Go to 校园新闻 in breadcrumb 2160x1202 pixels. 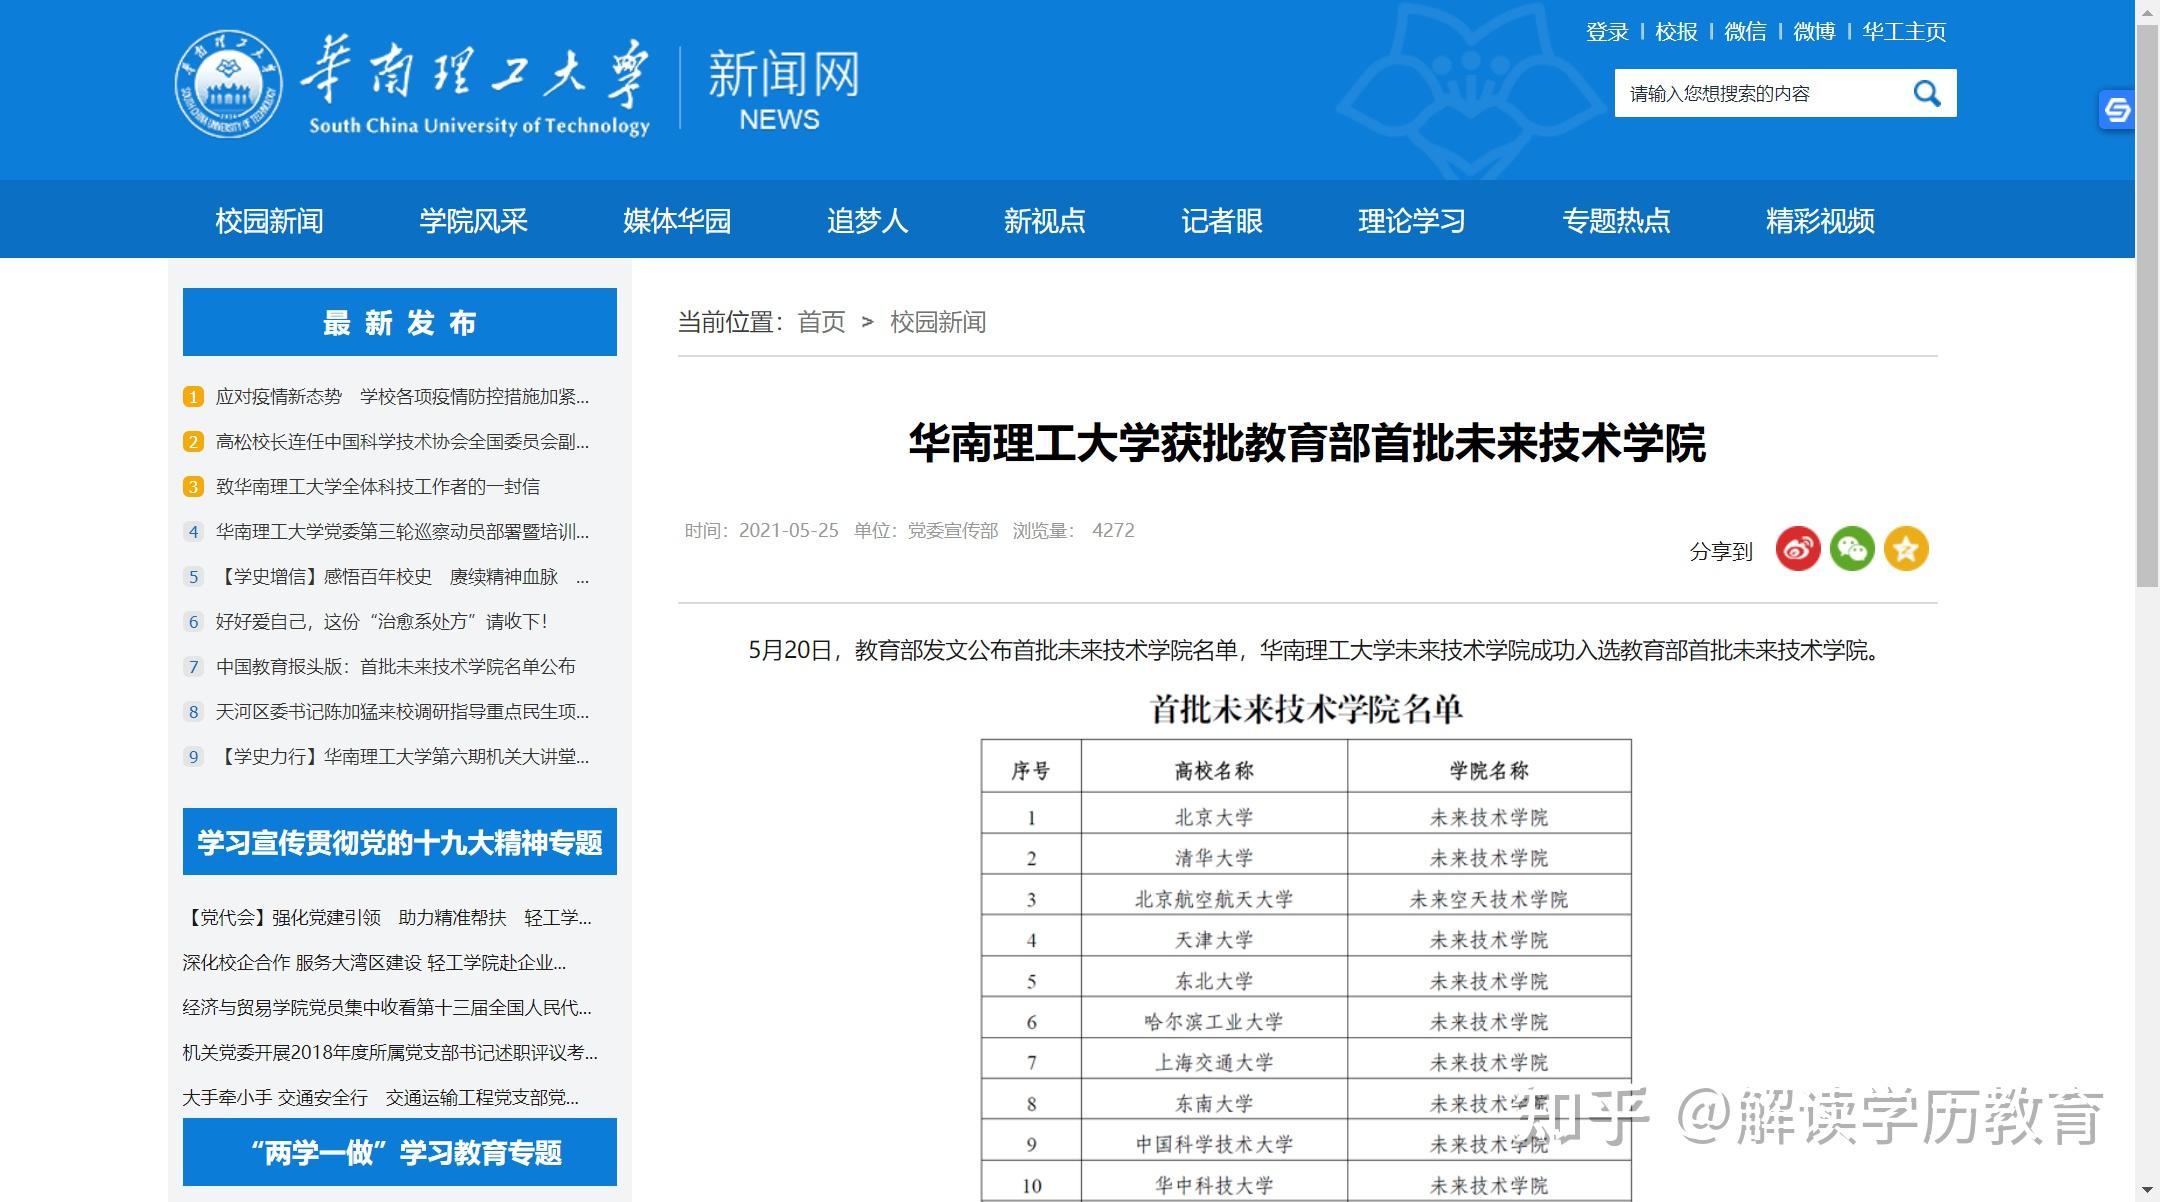click(938, 322)
